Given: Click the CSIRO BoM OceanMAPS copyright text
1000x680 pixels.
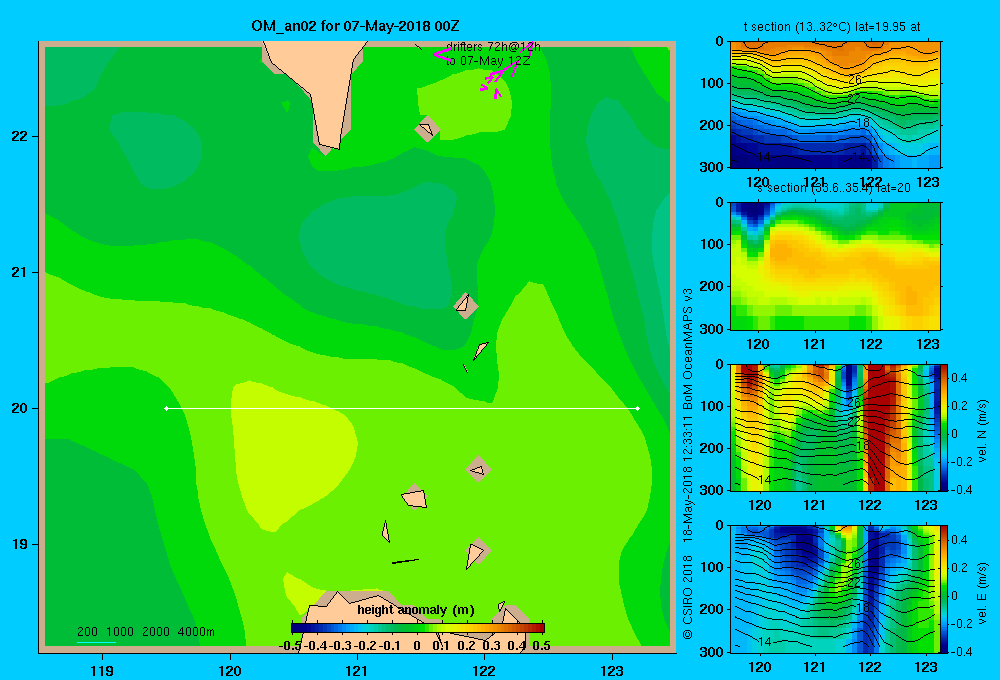Looking at the screenshot, I should click(x=688, y=464).
